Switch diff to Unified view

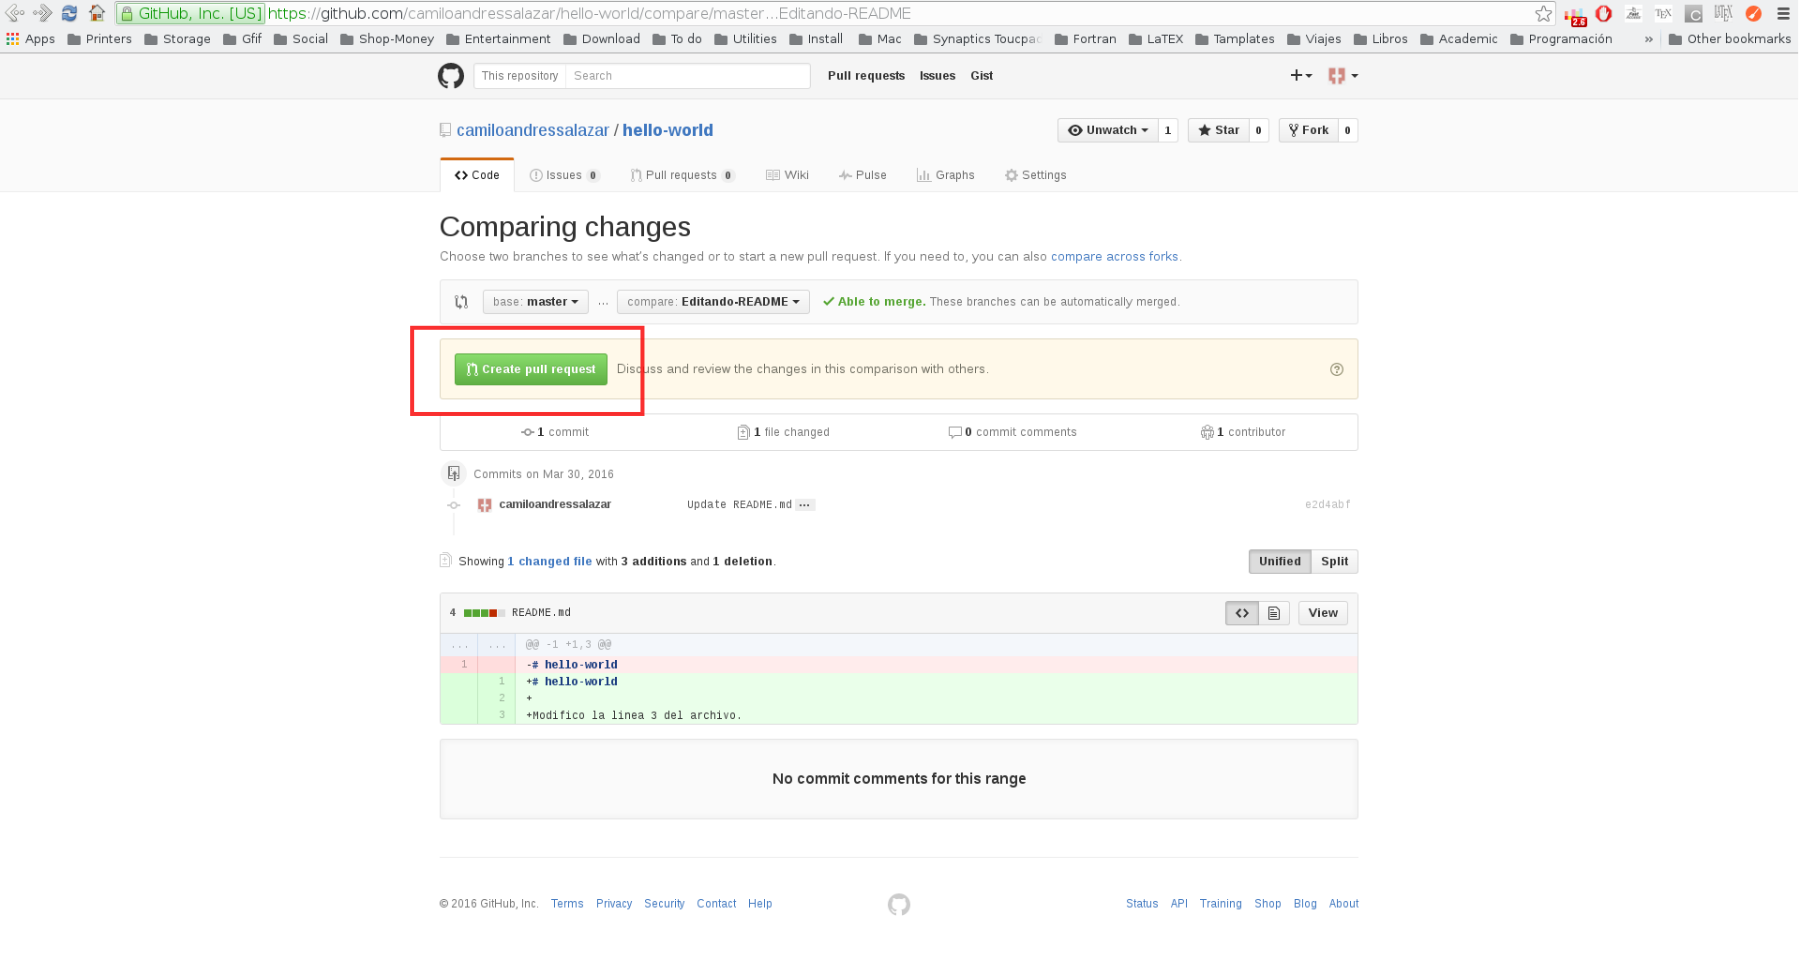pyautogui.click(x=1279, y=562)
